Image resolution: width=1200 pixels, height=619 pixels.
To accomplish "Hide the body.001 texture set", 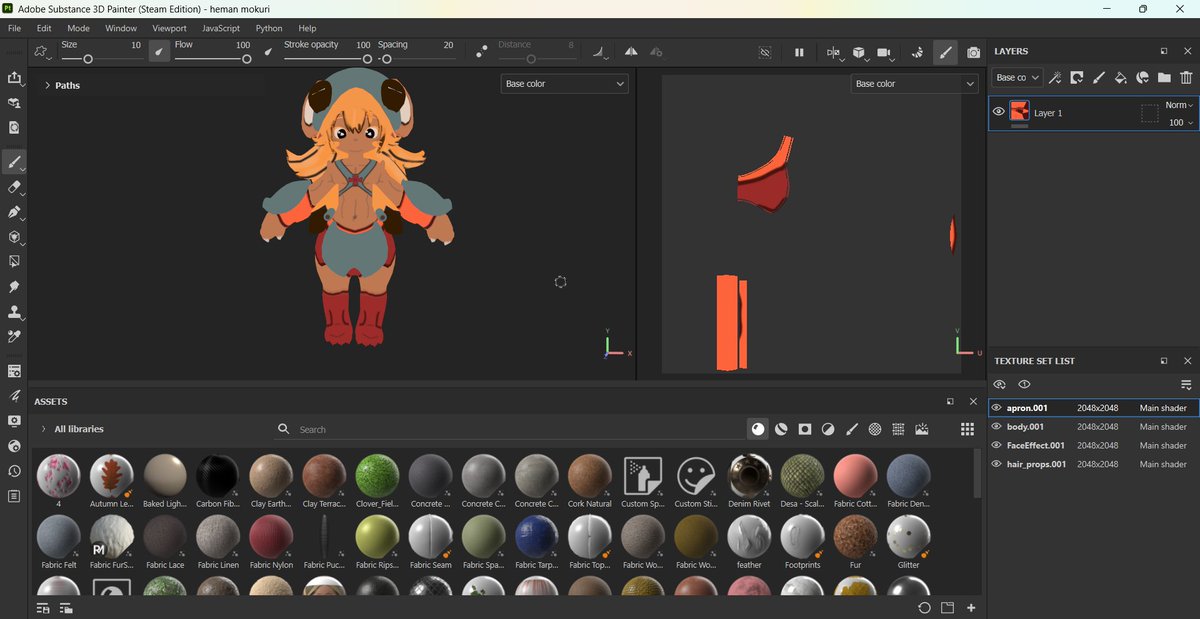I will click(996, 427).
